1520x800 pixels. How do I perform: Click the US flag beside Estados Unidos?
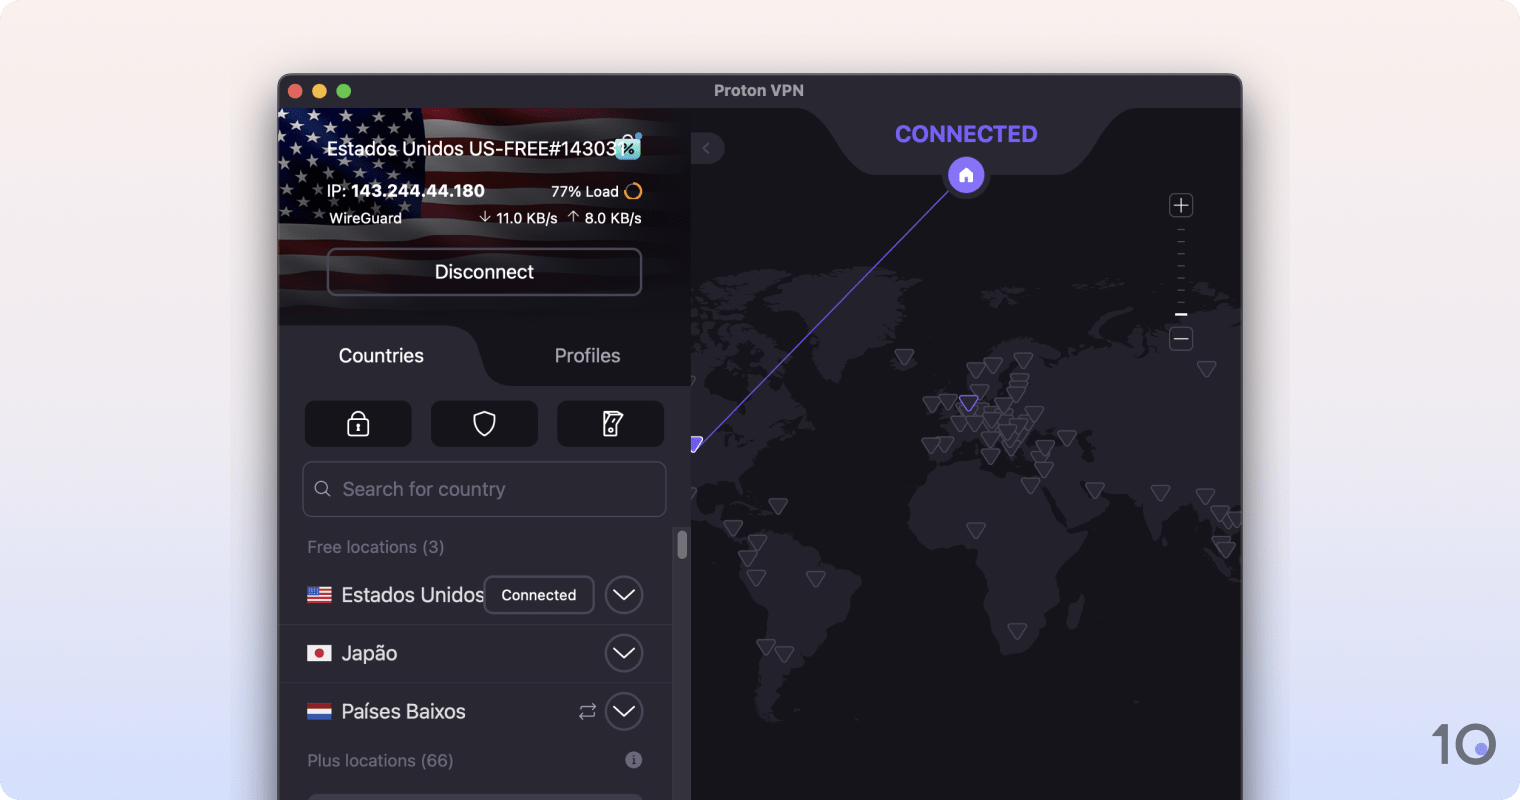tap(319, 594)
